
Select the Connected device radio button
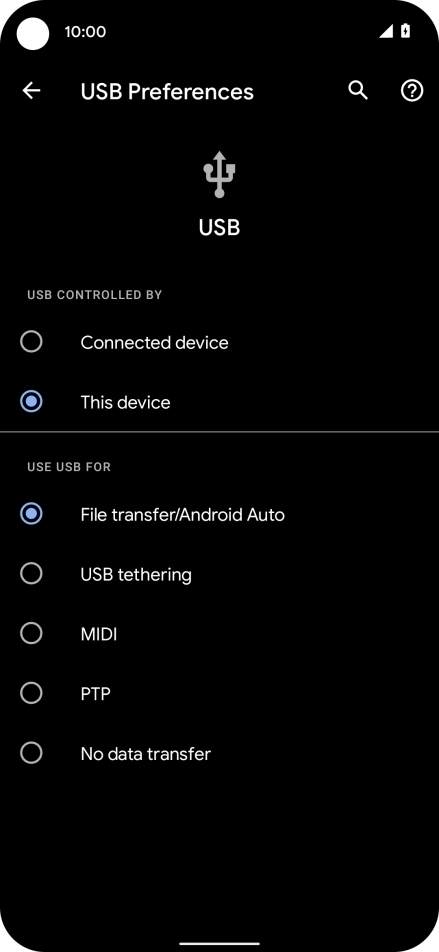click(x=31, y=342)
